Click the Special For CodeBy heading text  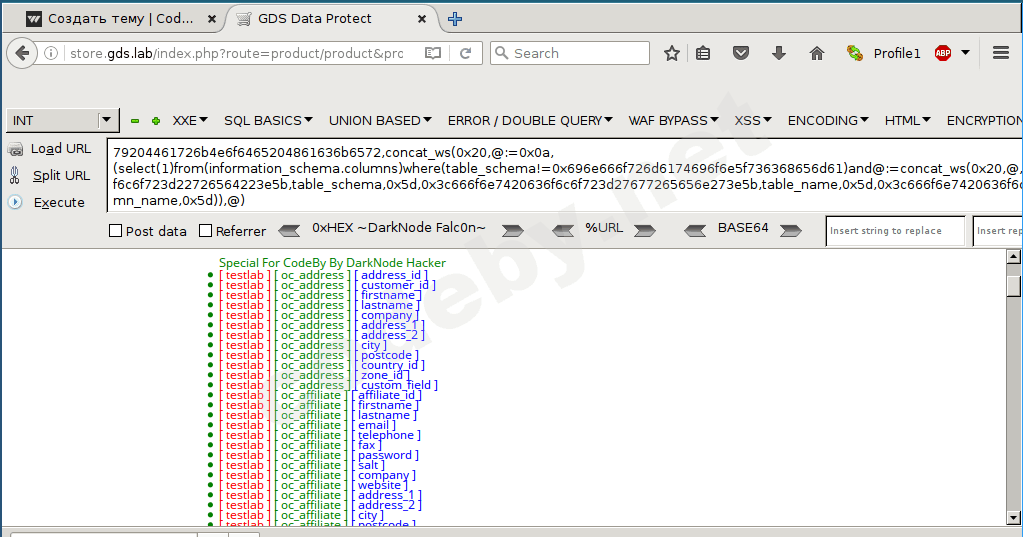click(x=332, y=263)
